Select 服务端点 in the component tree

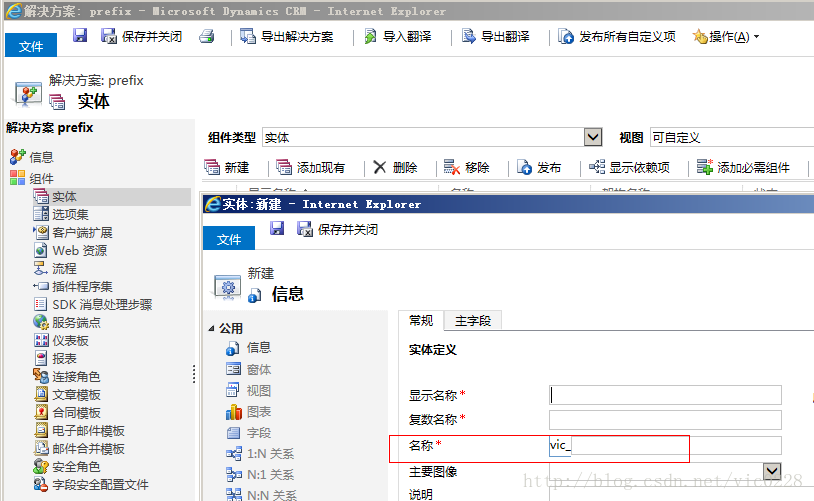coord(67,322)
